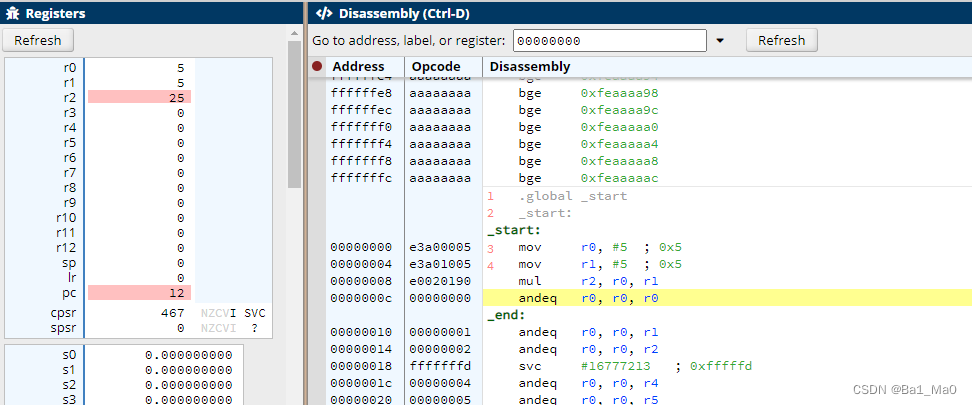Click the Registers panel bug icon
Viewport: 972px width, 405px height.
click(x=12, y=13)
